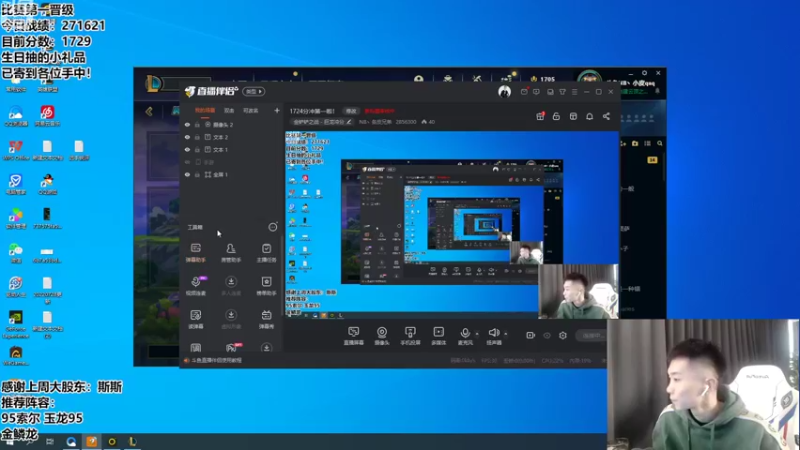Start streaming with the rounded bottom-right button

pos(593,335)
